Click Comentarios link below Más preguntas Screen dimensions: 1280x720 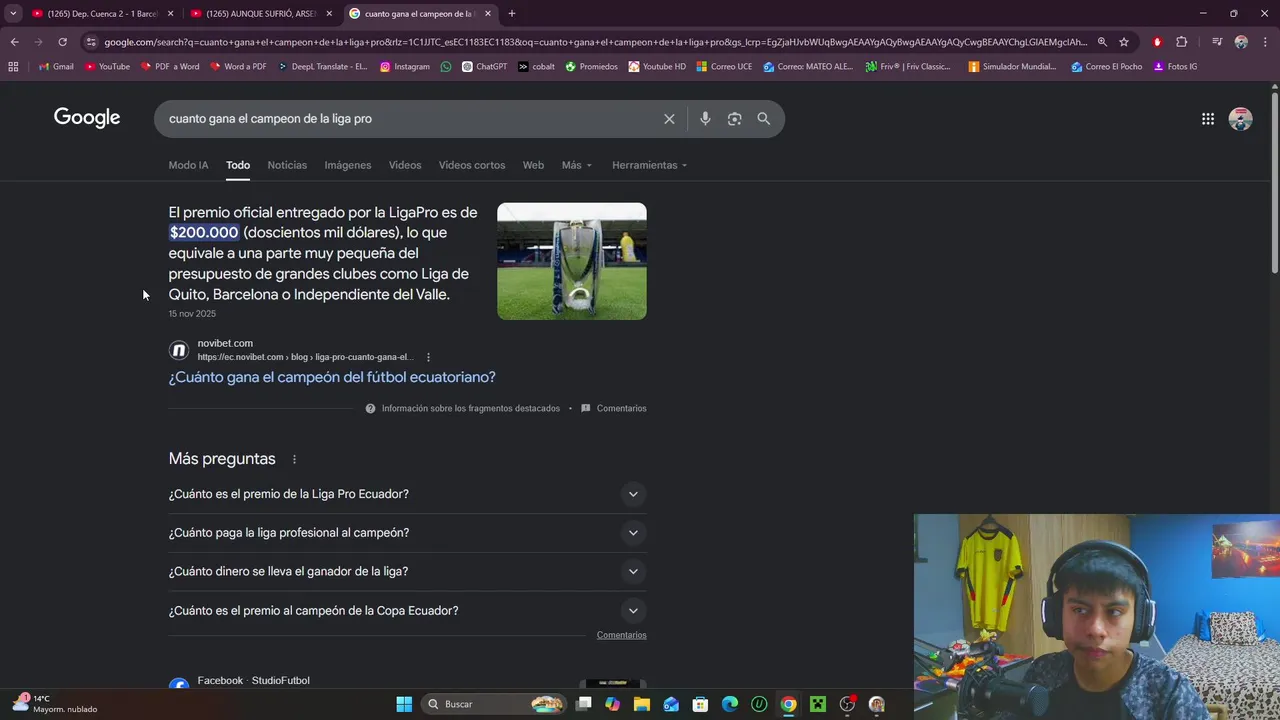click(622, 635)
